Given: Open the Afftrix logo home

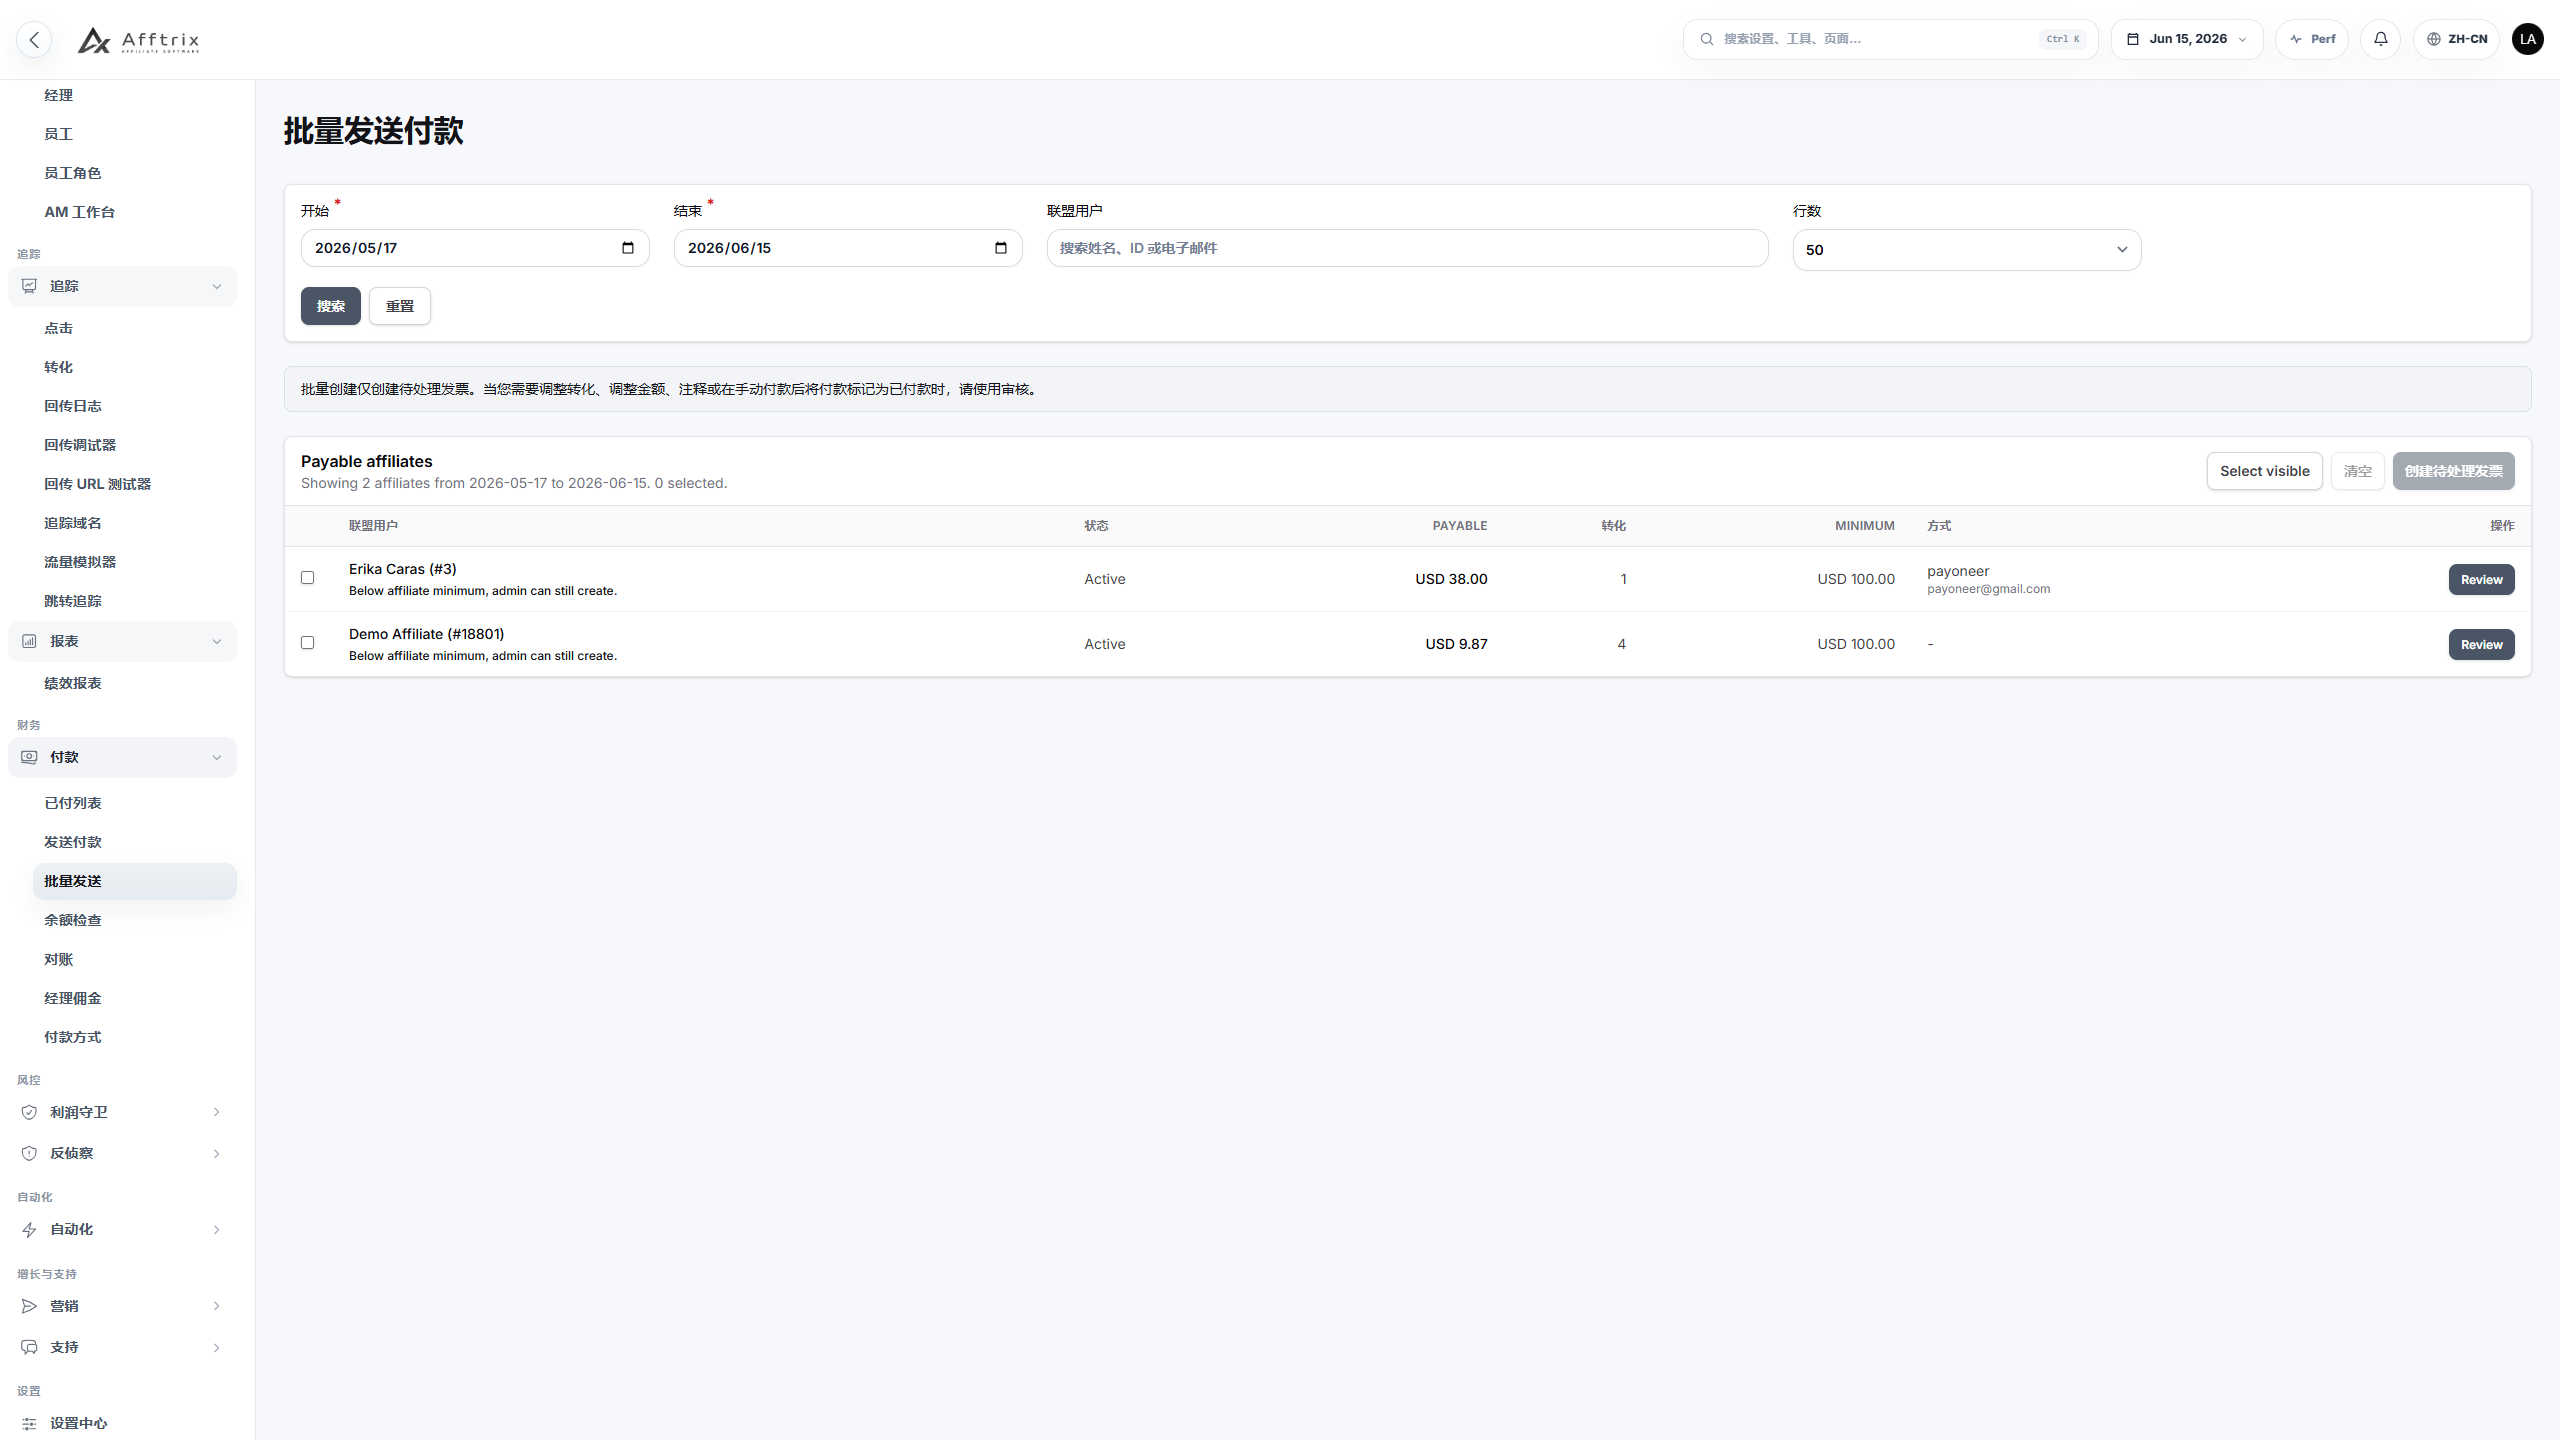Looking at the screenshot, I should [x=139, y=40].
